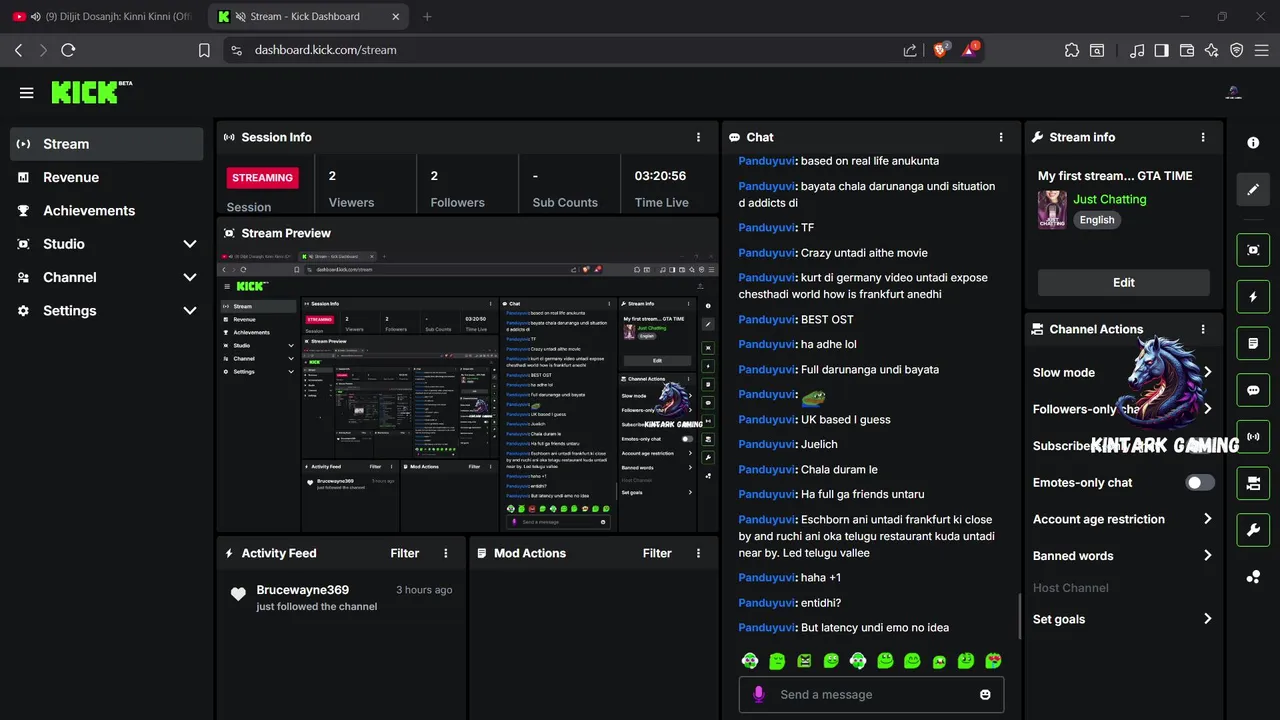Go back to previous page
Screen dimensions: 1280x720
(18, 50)
